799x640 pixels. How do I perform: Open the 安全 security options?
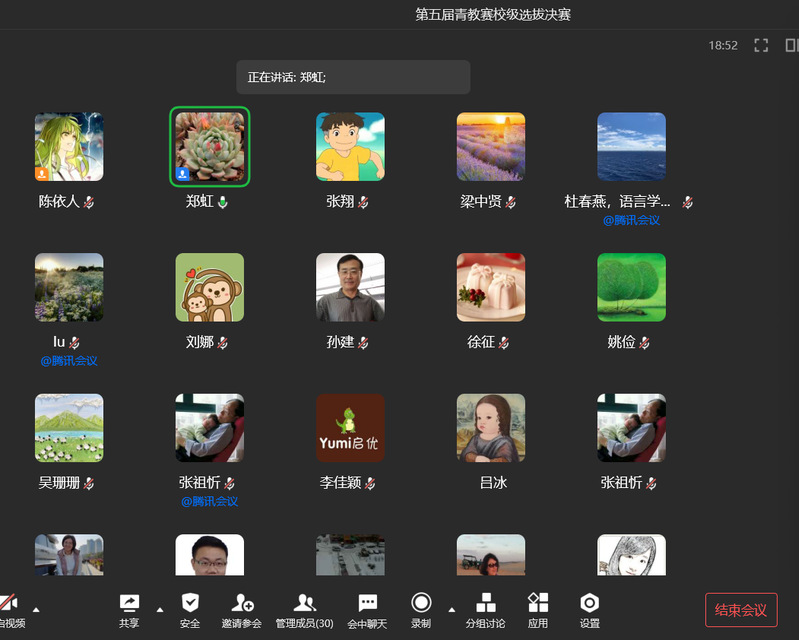click(190, 610)
